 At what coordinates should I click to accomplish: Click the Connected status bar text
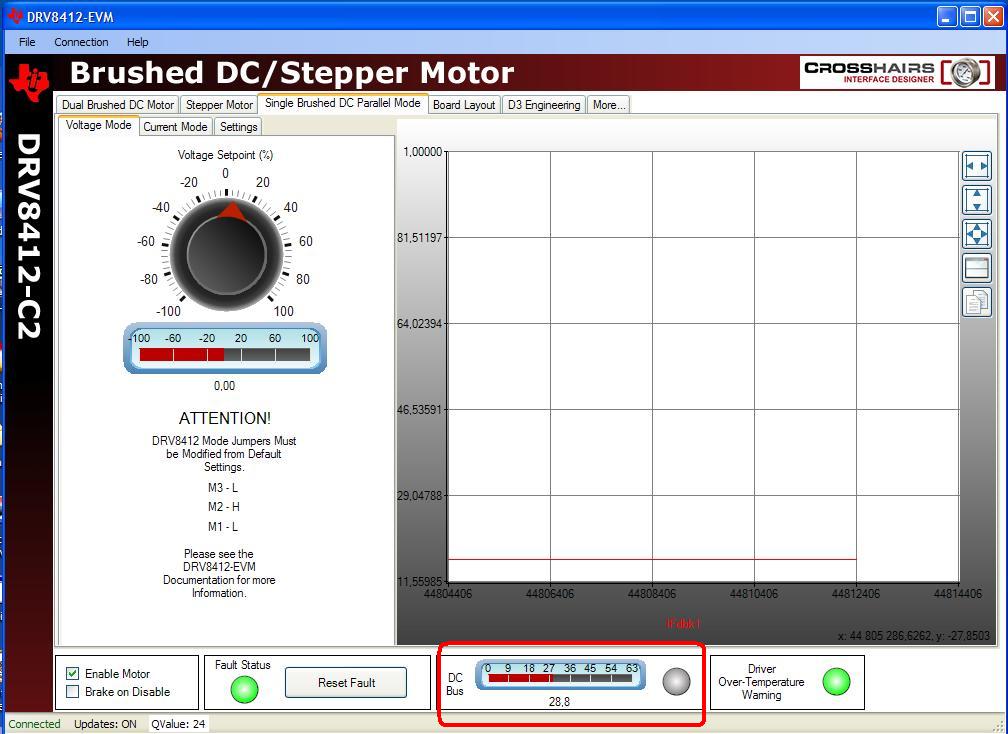(34, 724)
